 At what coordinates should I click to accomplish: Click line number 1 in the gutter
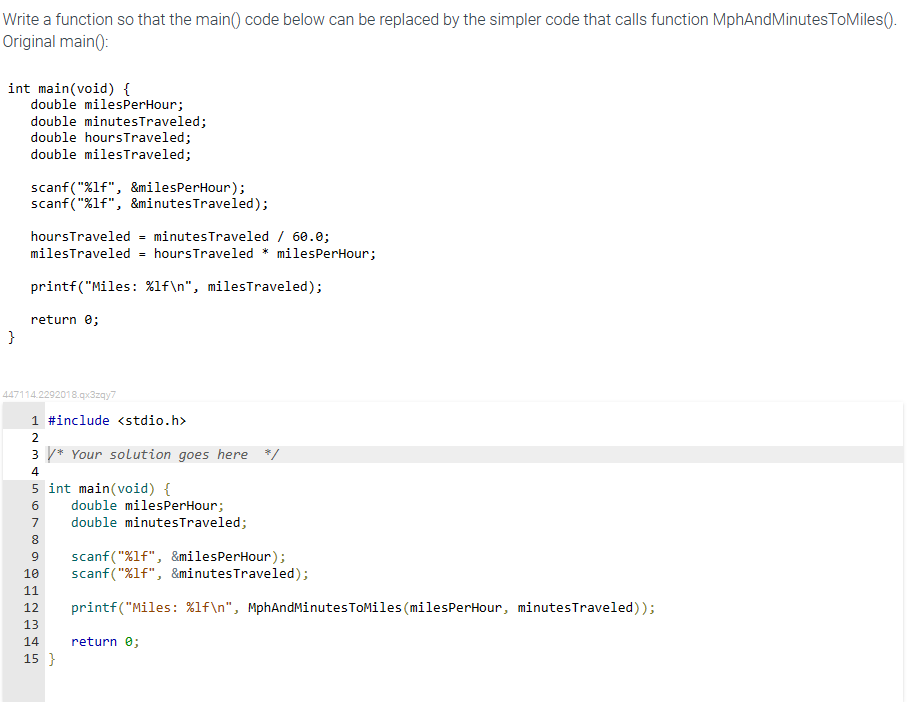click(x=35, y=420)
